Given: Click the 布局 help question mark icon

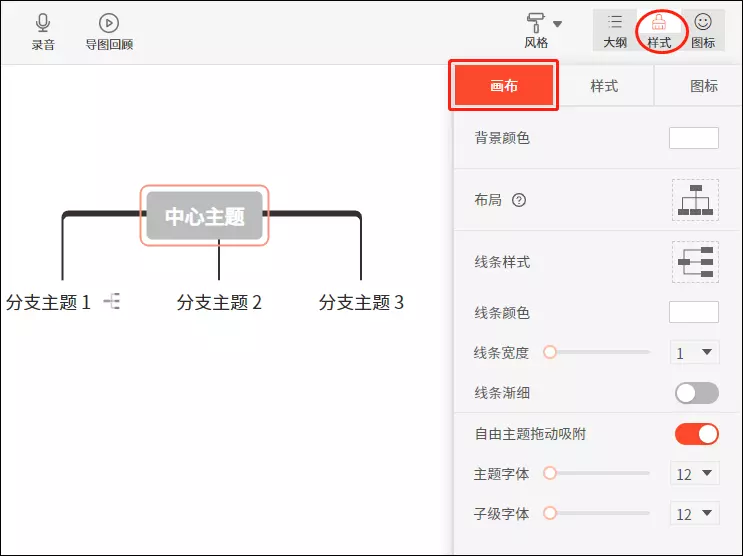Looking at the screenshot, I should [x=519, y=200].
